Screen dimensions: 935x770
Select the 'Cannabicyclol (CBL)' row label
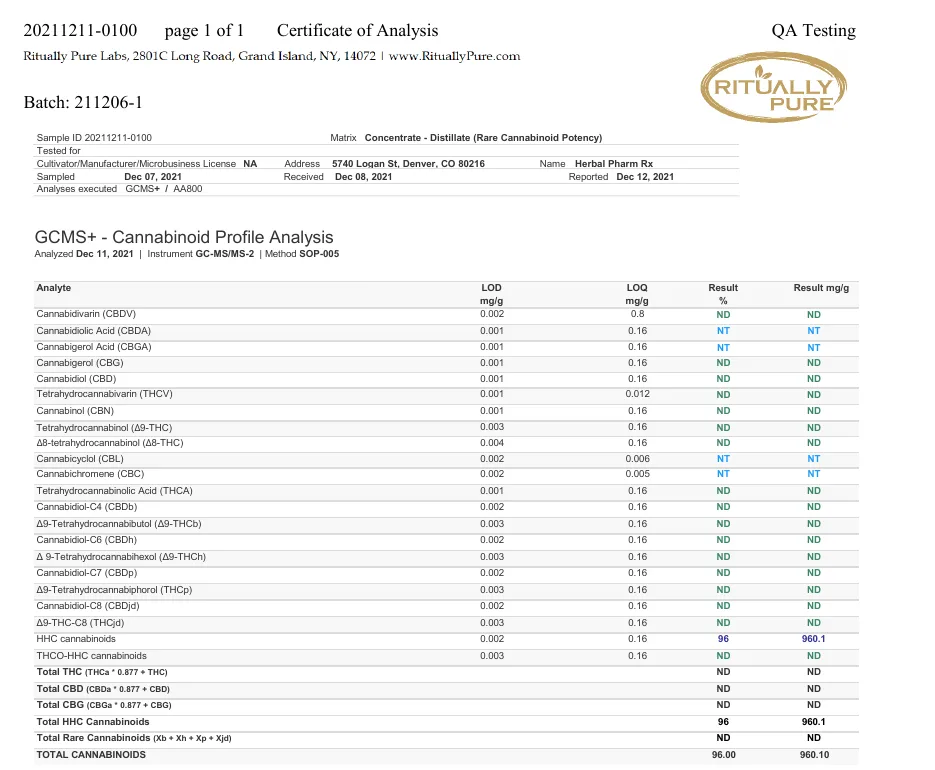(80, 459)
